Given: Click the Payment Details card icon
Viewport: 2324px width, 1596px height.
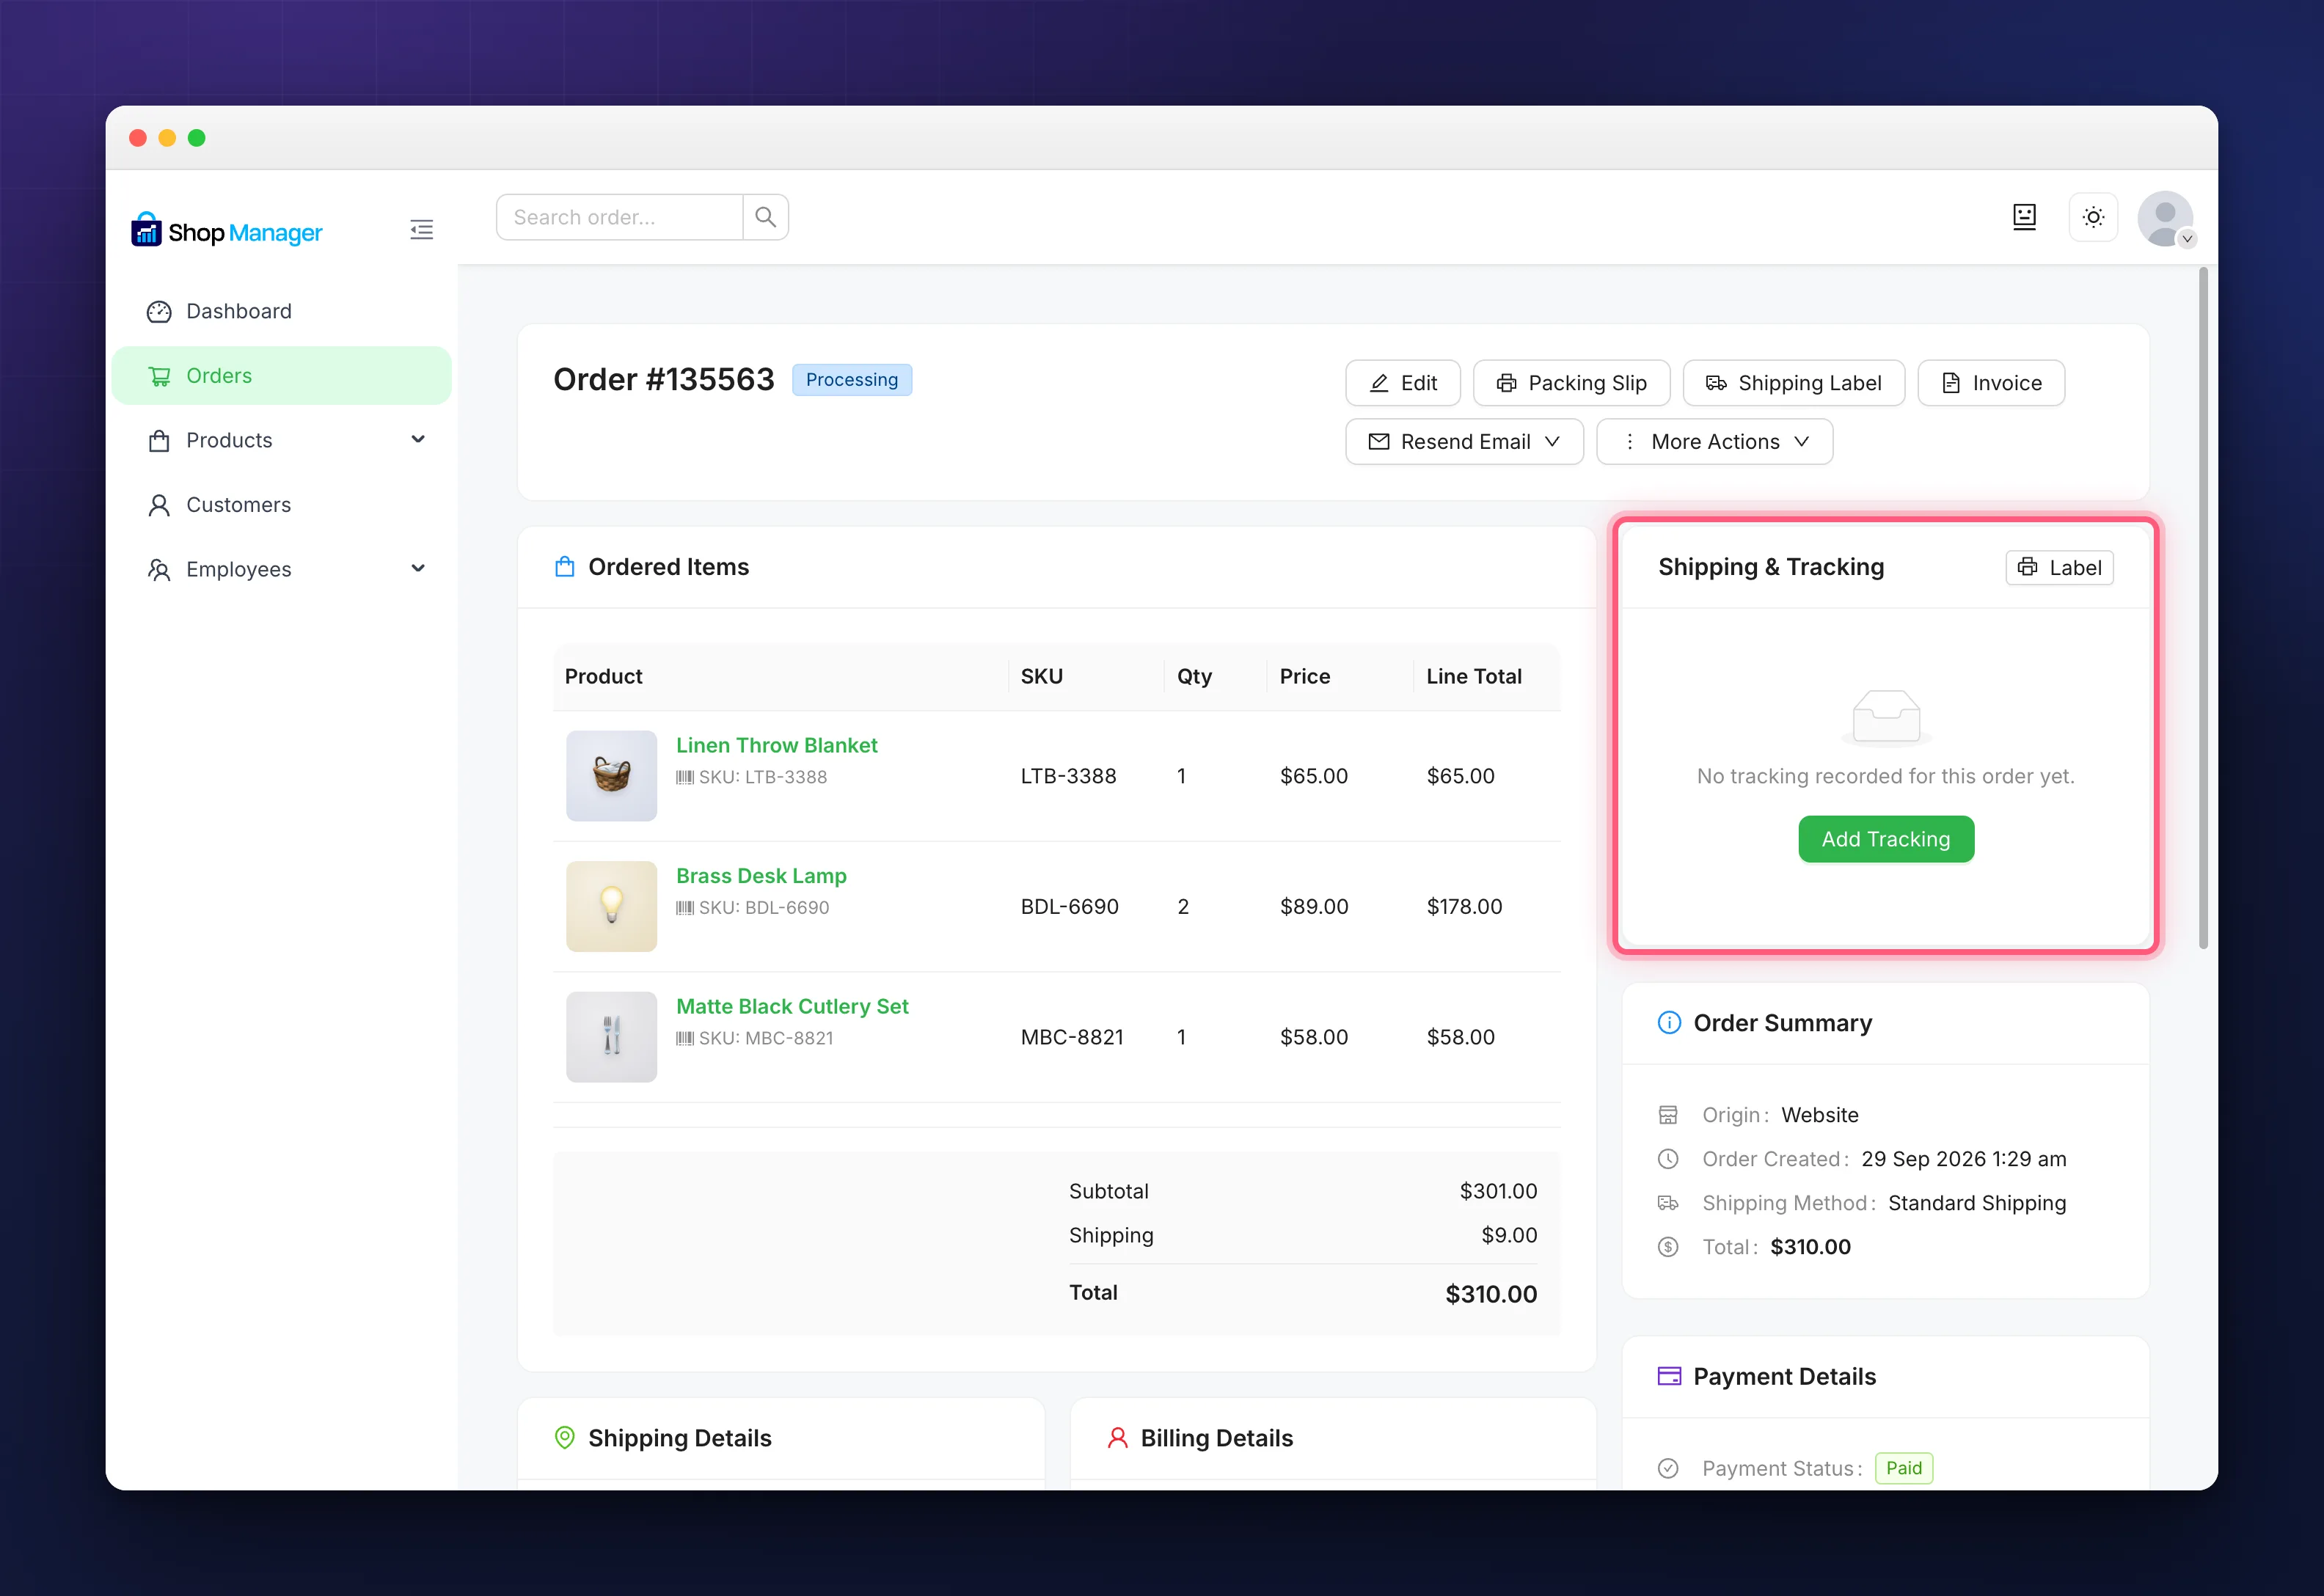Looking at the screenshot, I should (x=1669, y=1376).
